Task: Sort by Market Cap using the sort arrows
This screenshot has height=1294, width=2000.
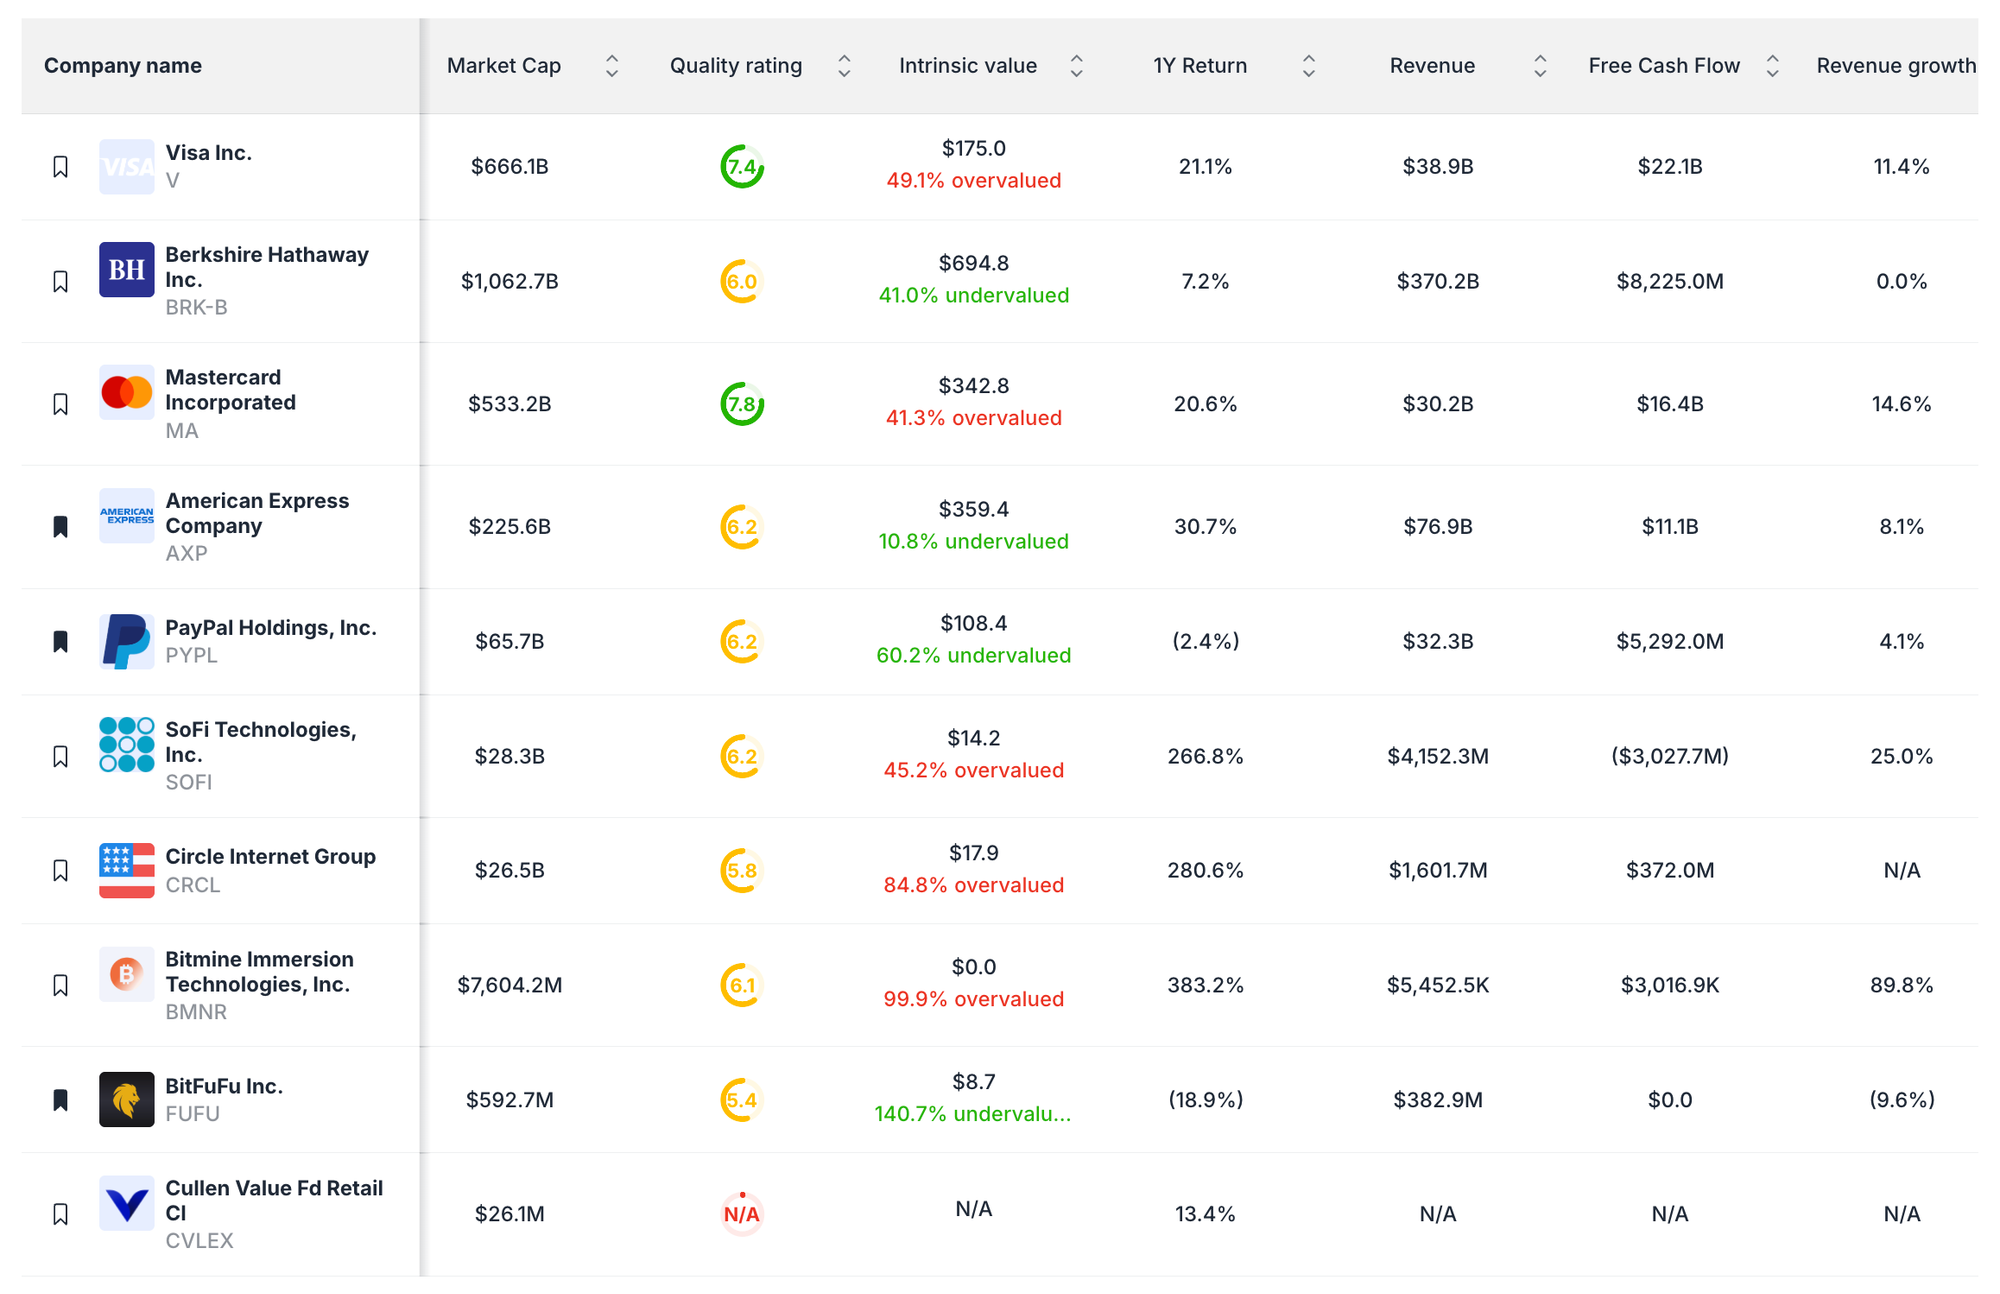Action: click(611, 65)
